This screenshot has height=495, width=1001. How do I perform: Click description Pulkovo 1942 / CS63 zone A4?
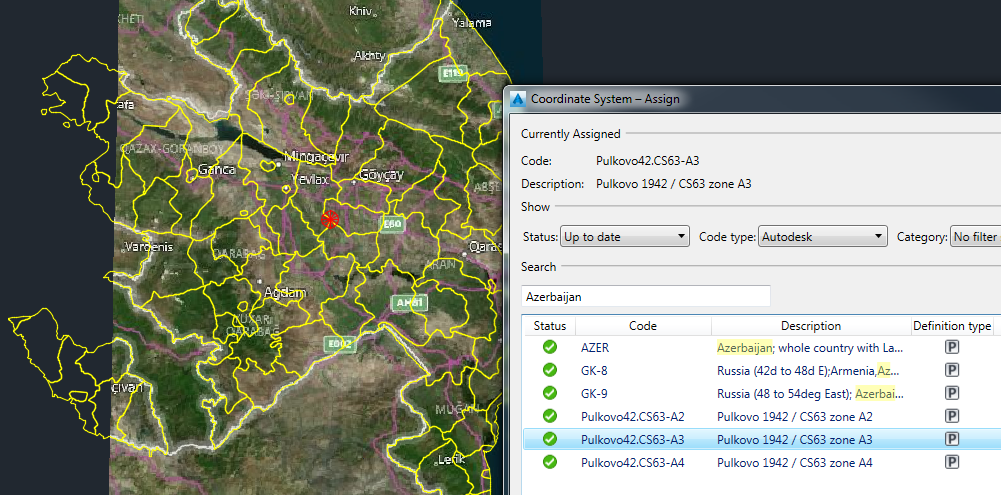click(795, 462)
